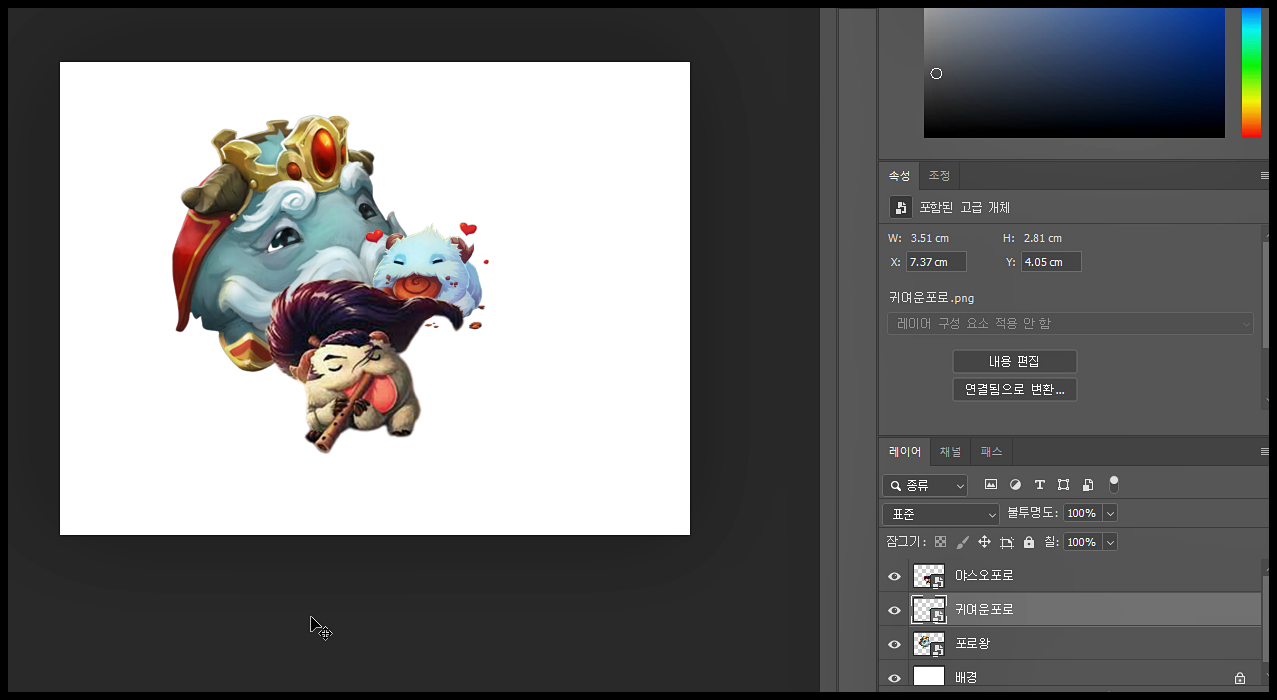Hide the 배경 layer
Screen dimensions: 1277x700
(x=895, y=677)
